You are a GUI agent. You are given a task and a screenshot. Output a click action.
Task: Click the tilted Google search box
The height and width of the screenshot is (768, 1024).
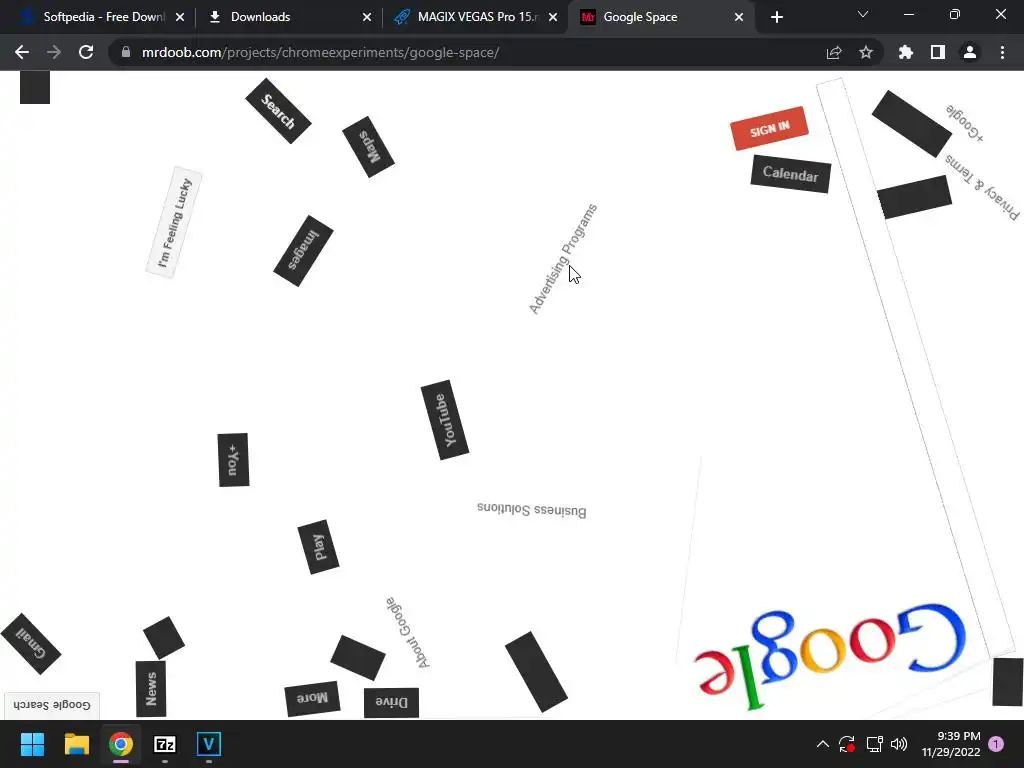915,368
